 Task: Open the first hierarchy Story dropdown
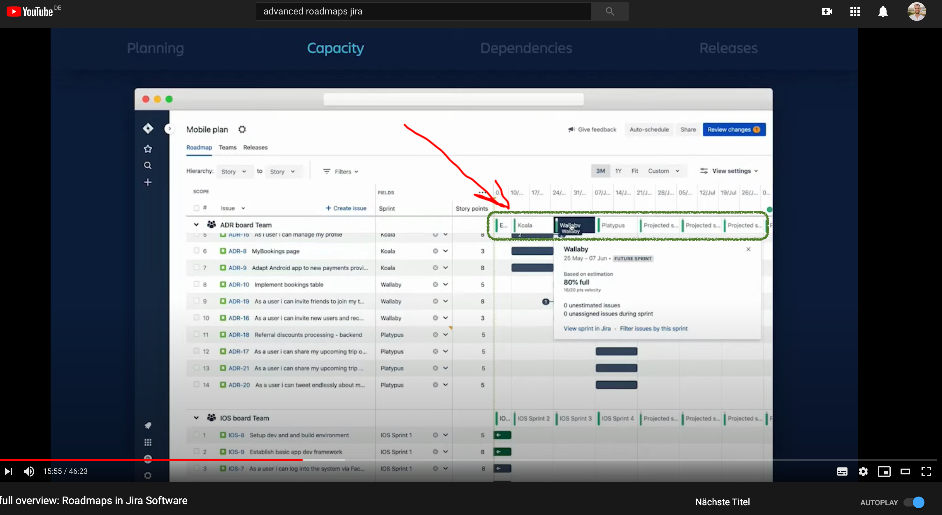(x=234, y=172)
